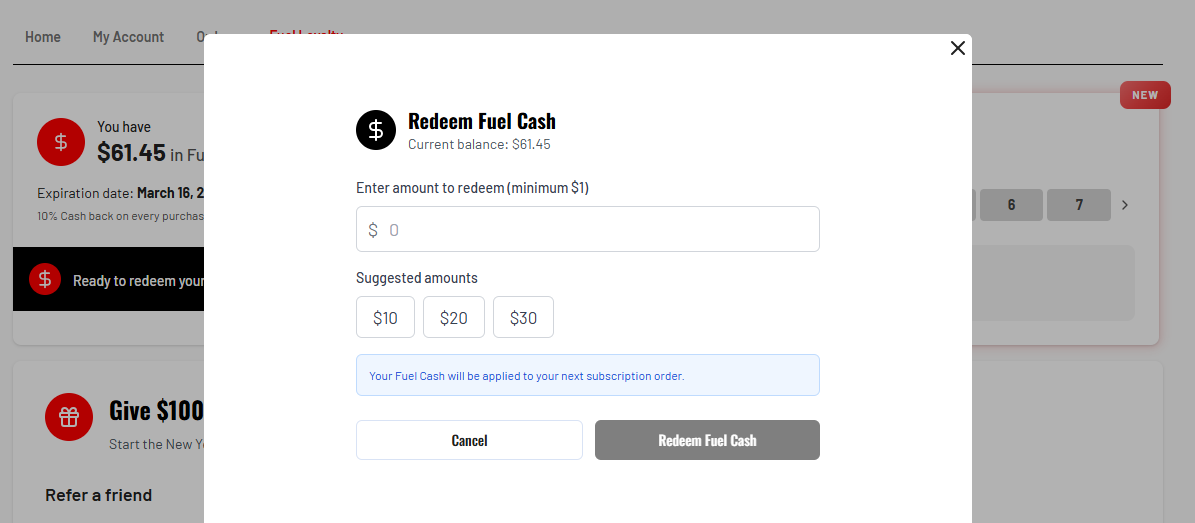Click the dollar sign prefix inside the amount field
The image size is (1195, 523).
(x=373, y=230)
